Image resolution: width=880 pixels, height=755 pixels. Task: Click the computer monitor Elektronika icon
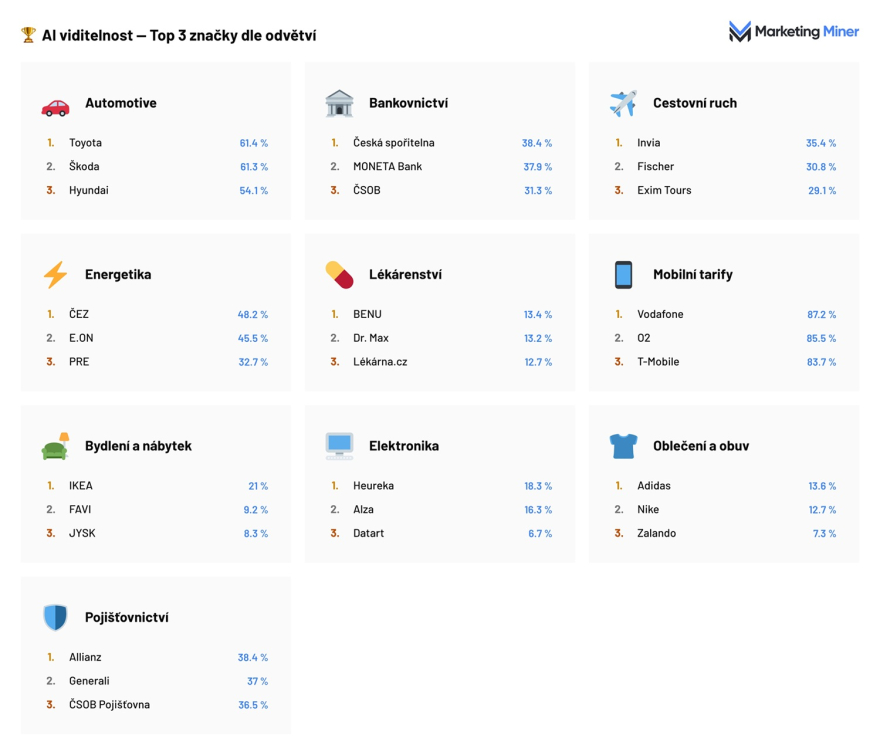point(339,446)
